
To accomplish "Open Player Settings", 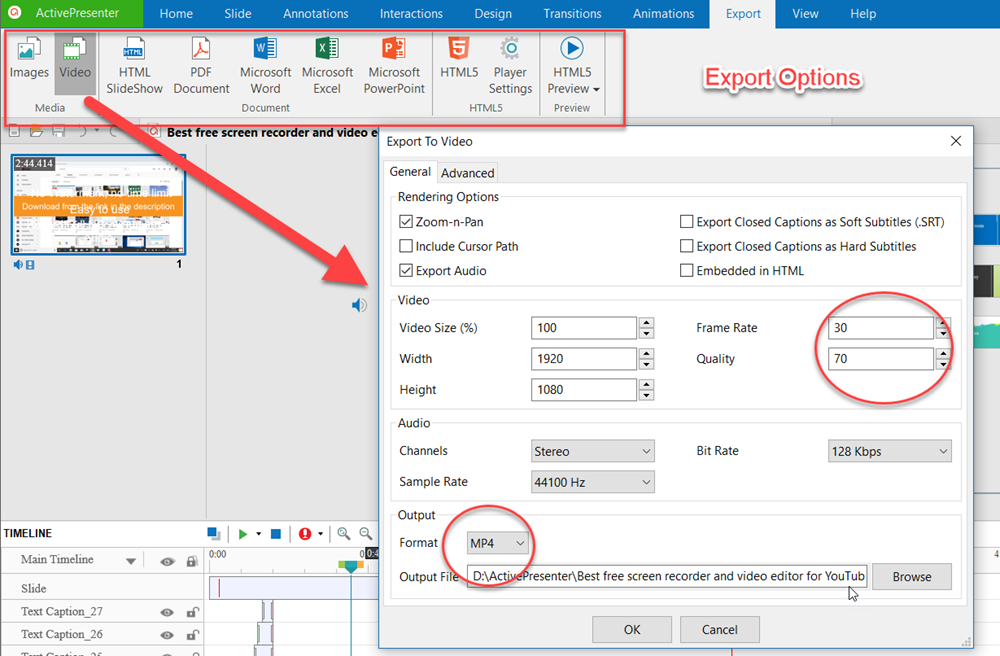I will coord(510,65).
